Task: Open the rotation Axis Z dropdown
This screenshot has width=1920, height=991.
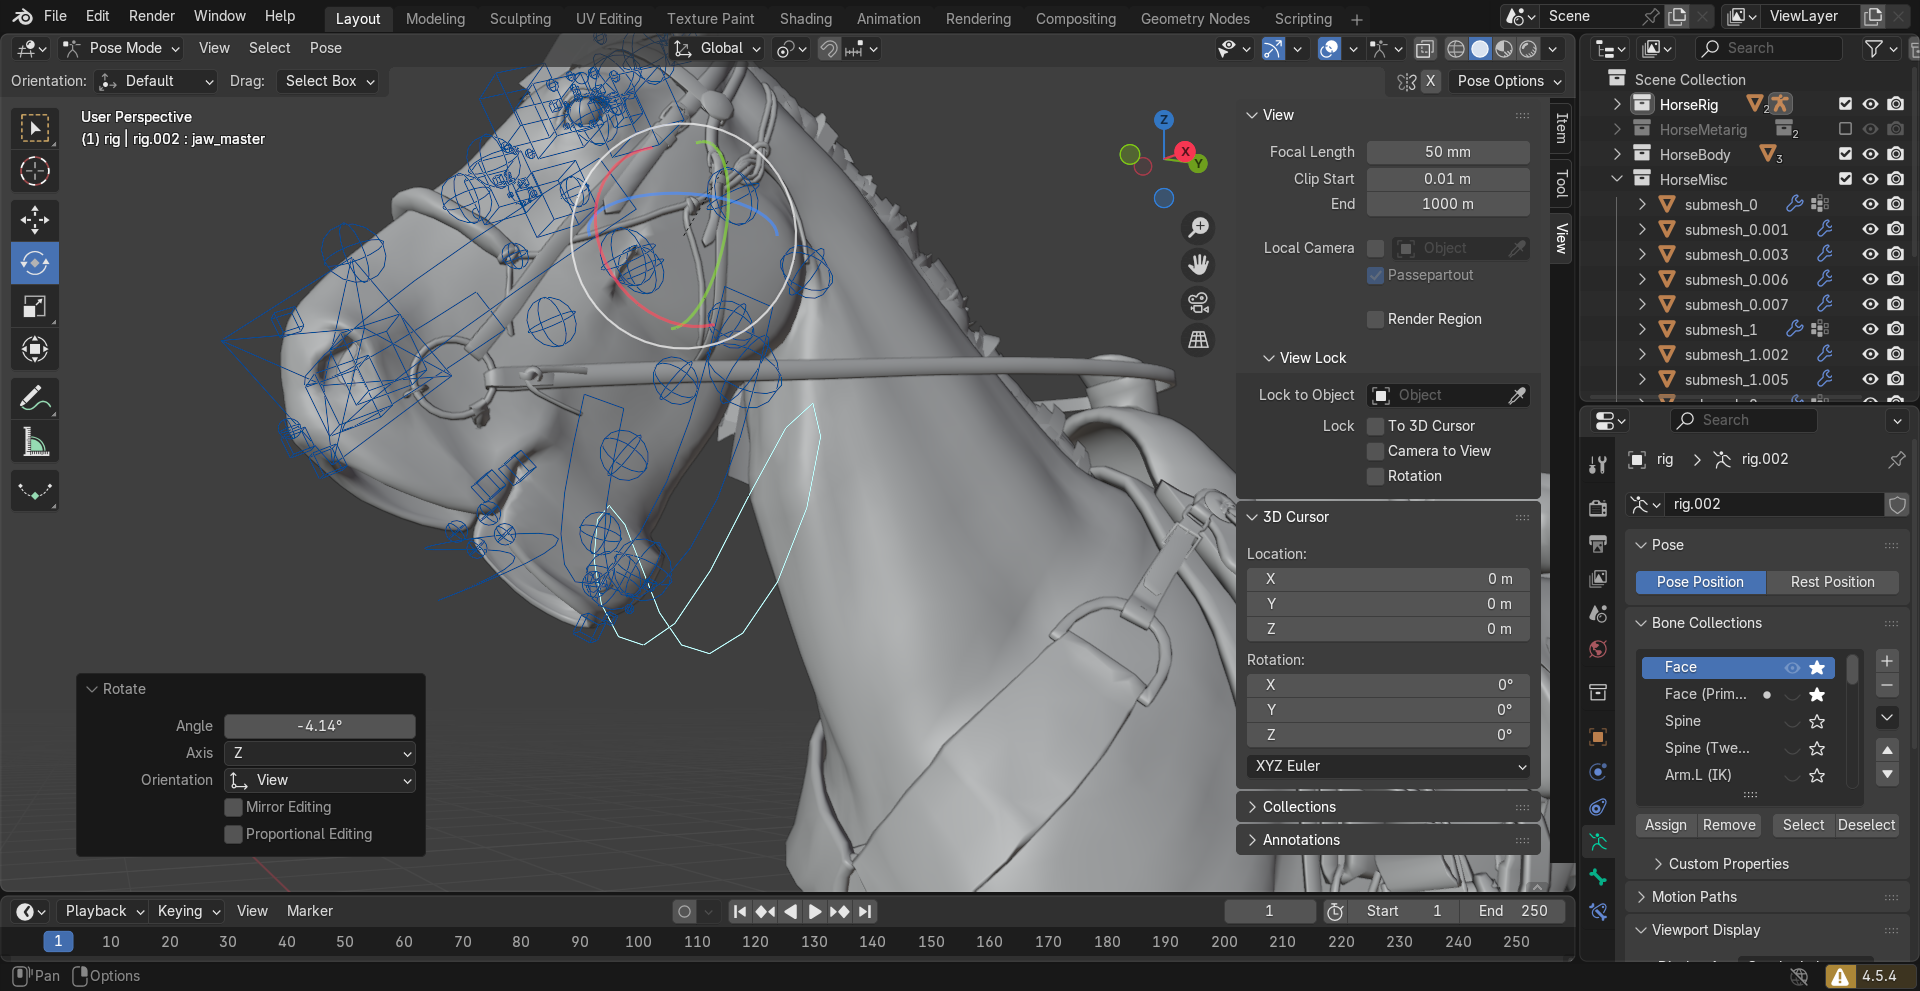Action: (320, 753)
